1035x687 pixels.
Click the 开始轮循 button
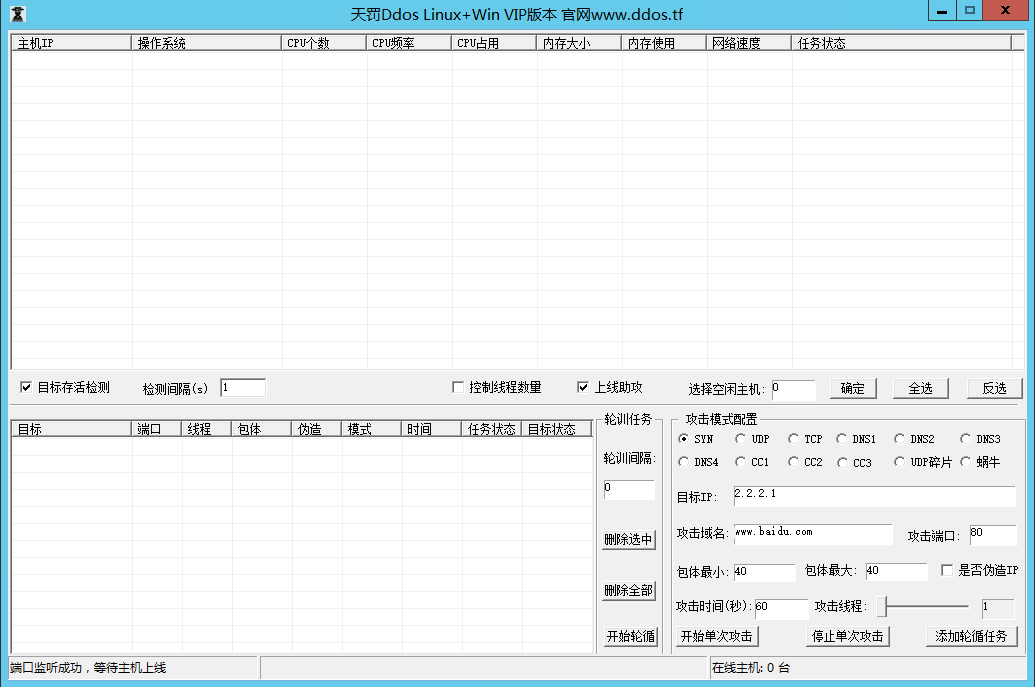click(630, 636)
